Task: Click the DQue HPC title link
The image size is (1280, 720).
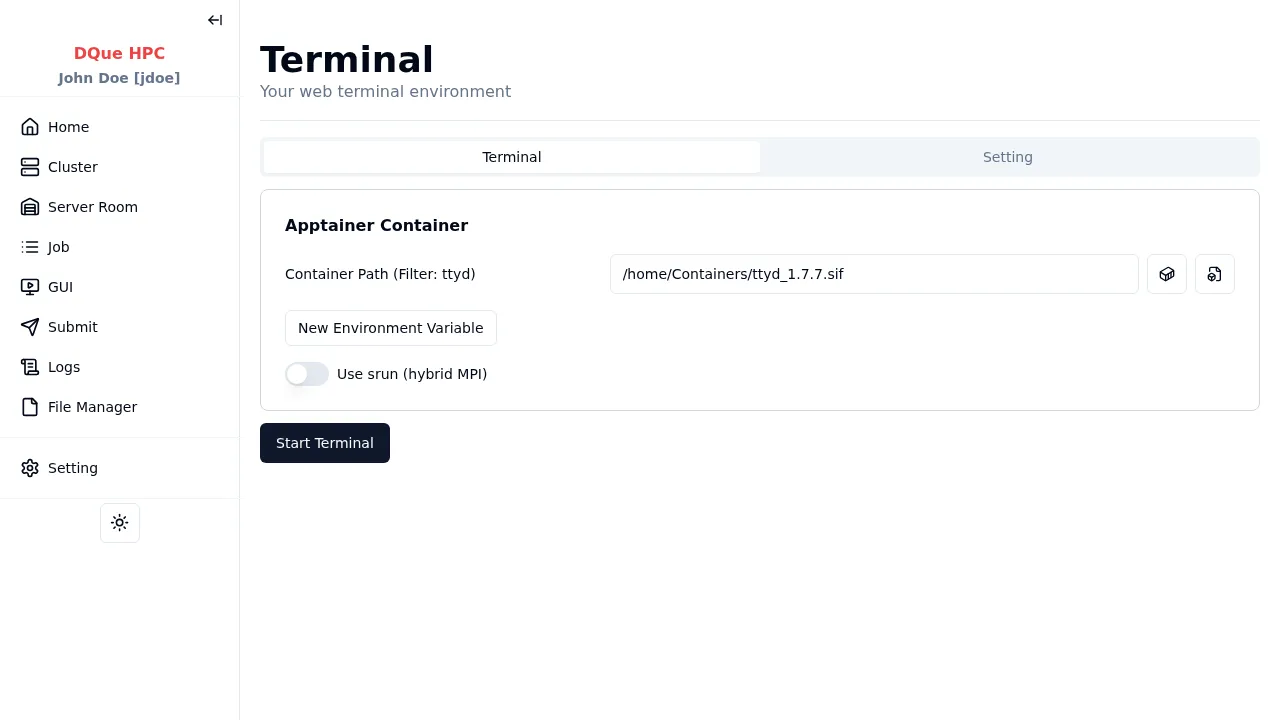Action: [119, 53]
